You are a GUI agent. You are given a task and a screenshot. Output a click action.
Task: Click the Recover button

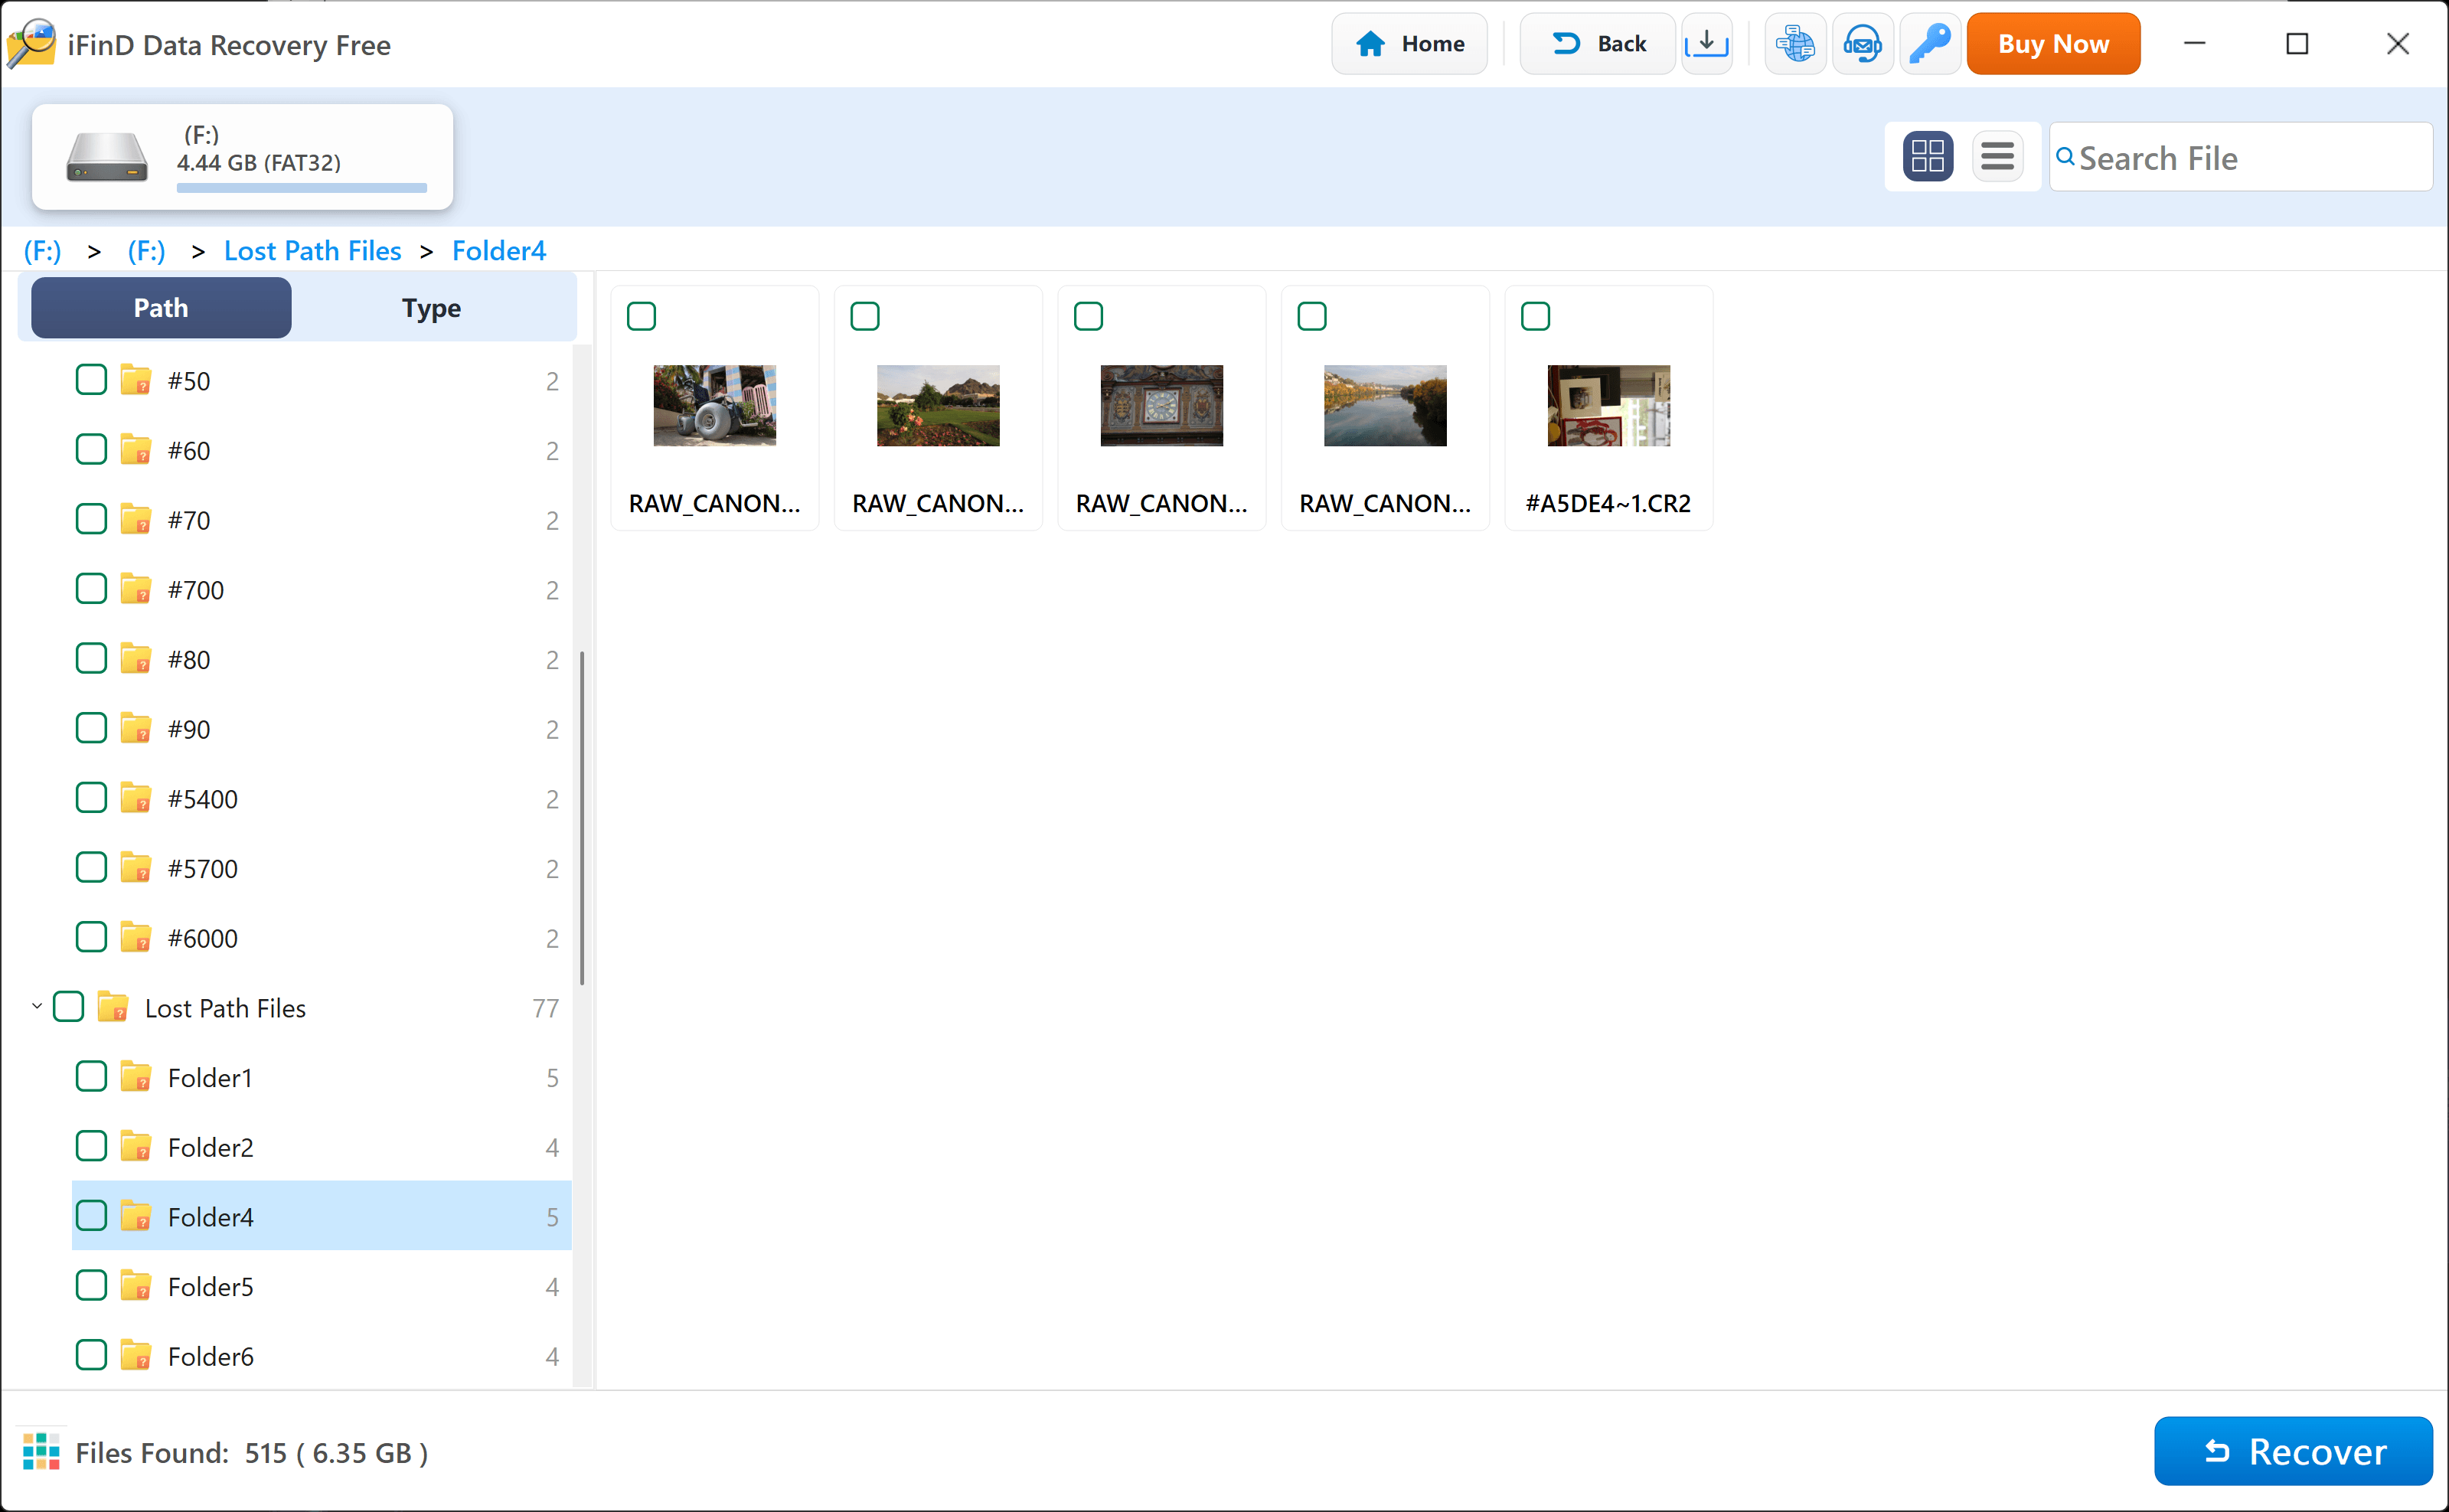point(2293,1451)
